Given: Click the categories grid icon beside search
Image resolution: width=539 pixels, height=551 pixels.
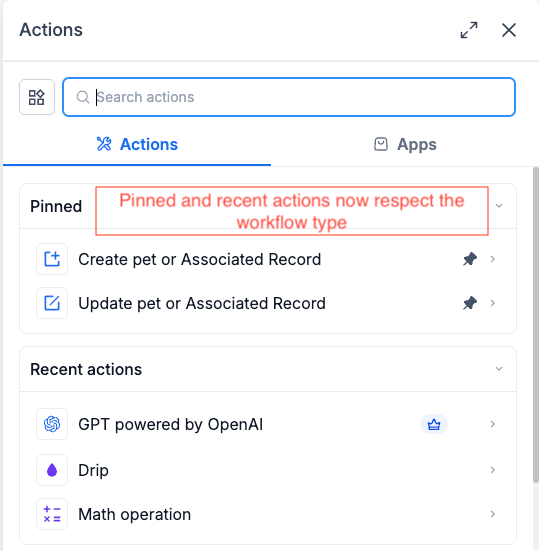Looking at the screenshot, I should pos(37,97).
